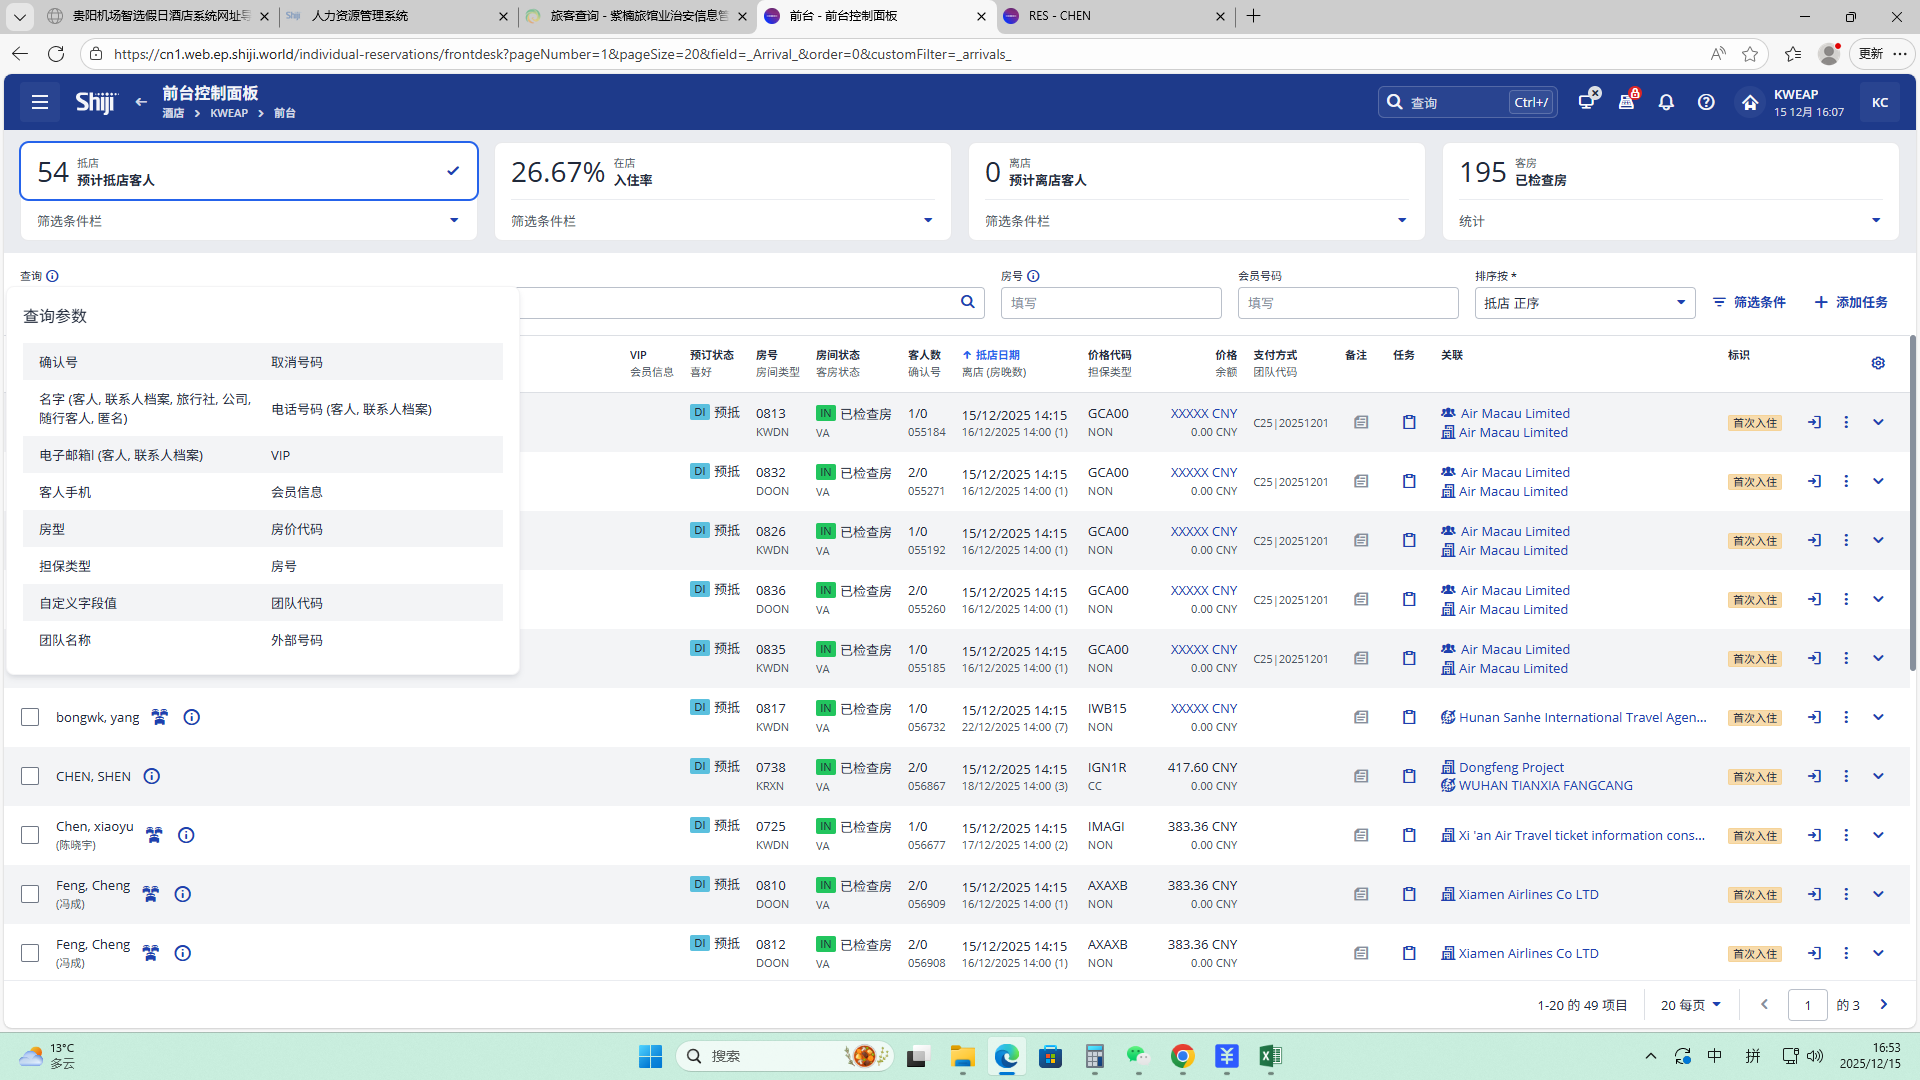Select the checkbox for bongwk, yang
1920x1080 pixels.
(30, 717)
